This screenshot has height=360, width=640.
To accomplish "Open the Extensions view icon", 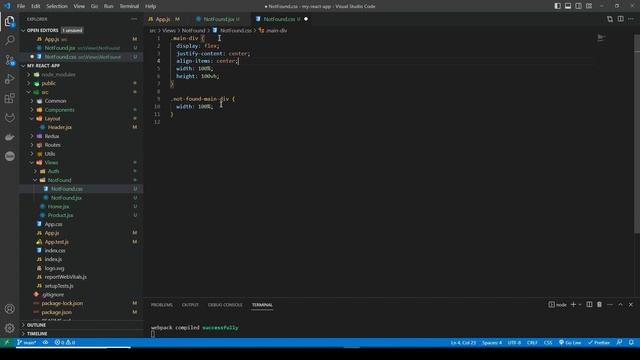I will (9, 98).
